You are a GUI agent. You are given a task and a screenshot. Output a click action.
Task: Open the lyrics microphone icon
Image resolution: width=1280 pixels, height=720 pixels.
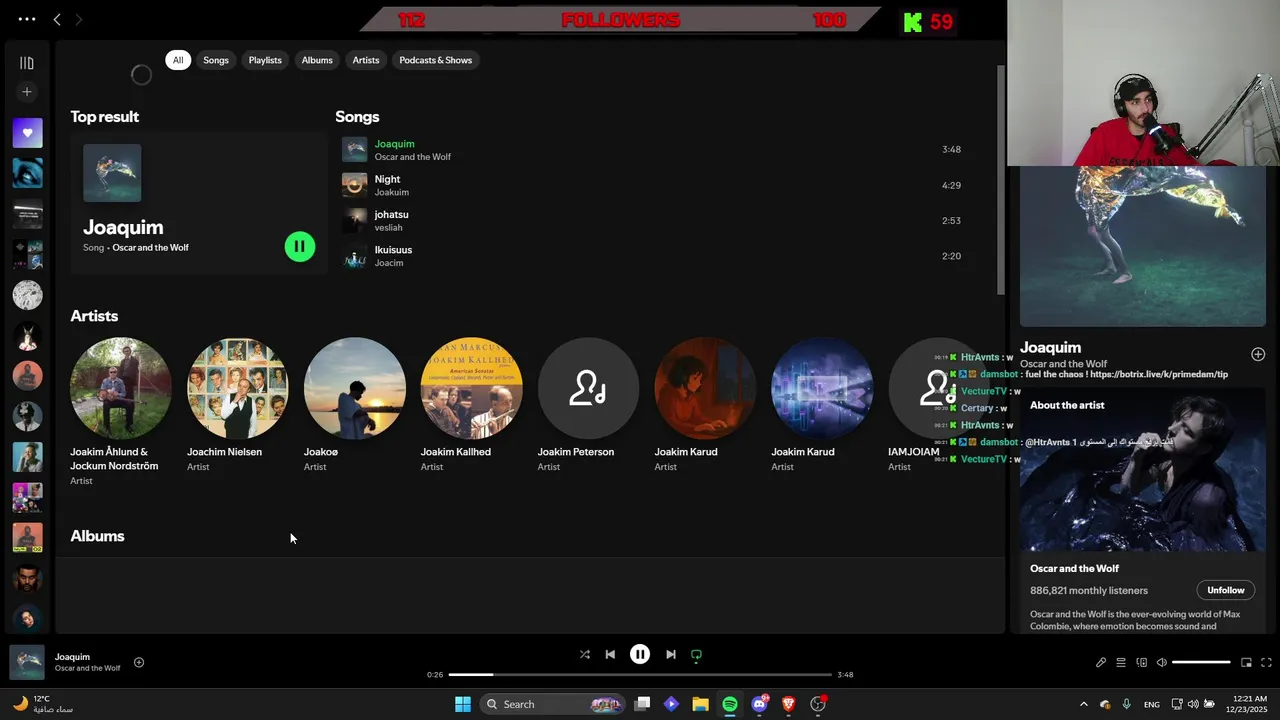click(x=1101, y=662)
